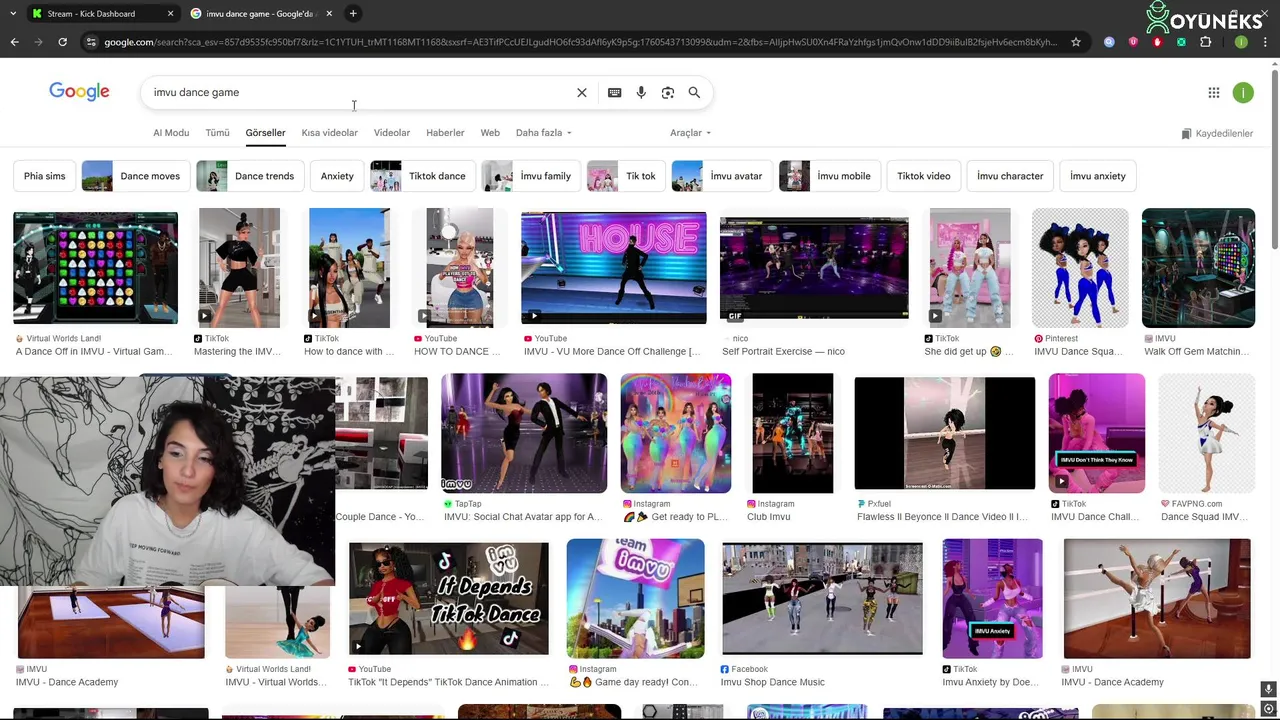The width and height of the screenshot is (1280, 720).
Task: Search by image with the Lens camera icon
Action: pos(668,92)
